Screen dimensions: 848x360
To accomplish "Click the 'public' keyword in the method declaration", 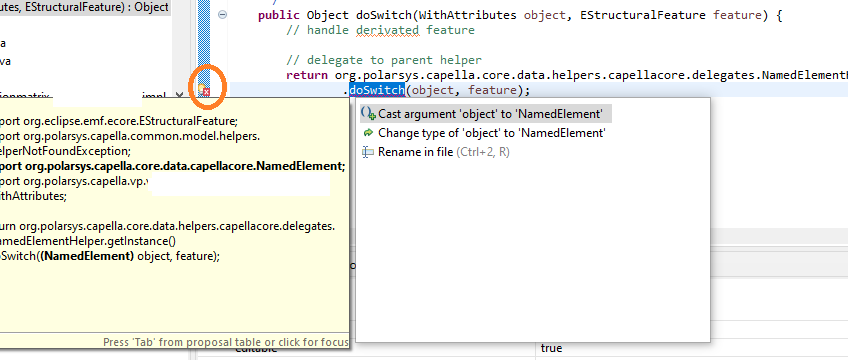I will (x=279, y=15).
